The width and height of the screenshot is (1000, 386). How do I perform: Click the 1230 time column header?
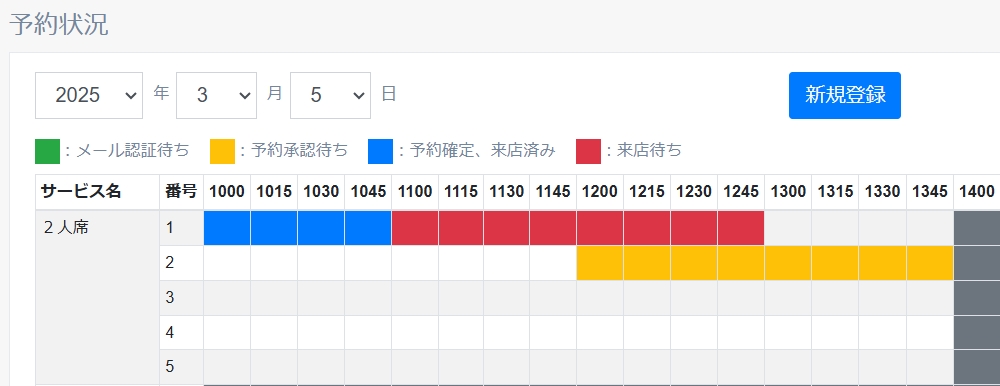coord(695,191)
